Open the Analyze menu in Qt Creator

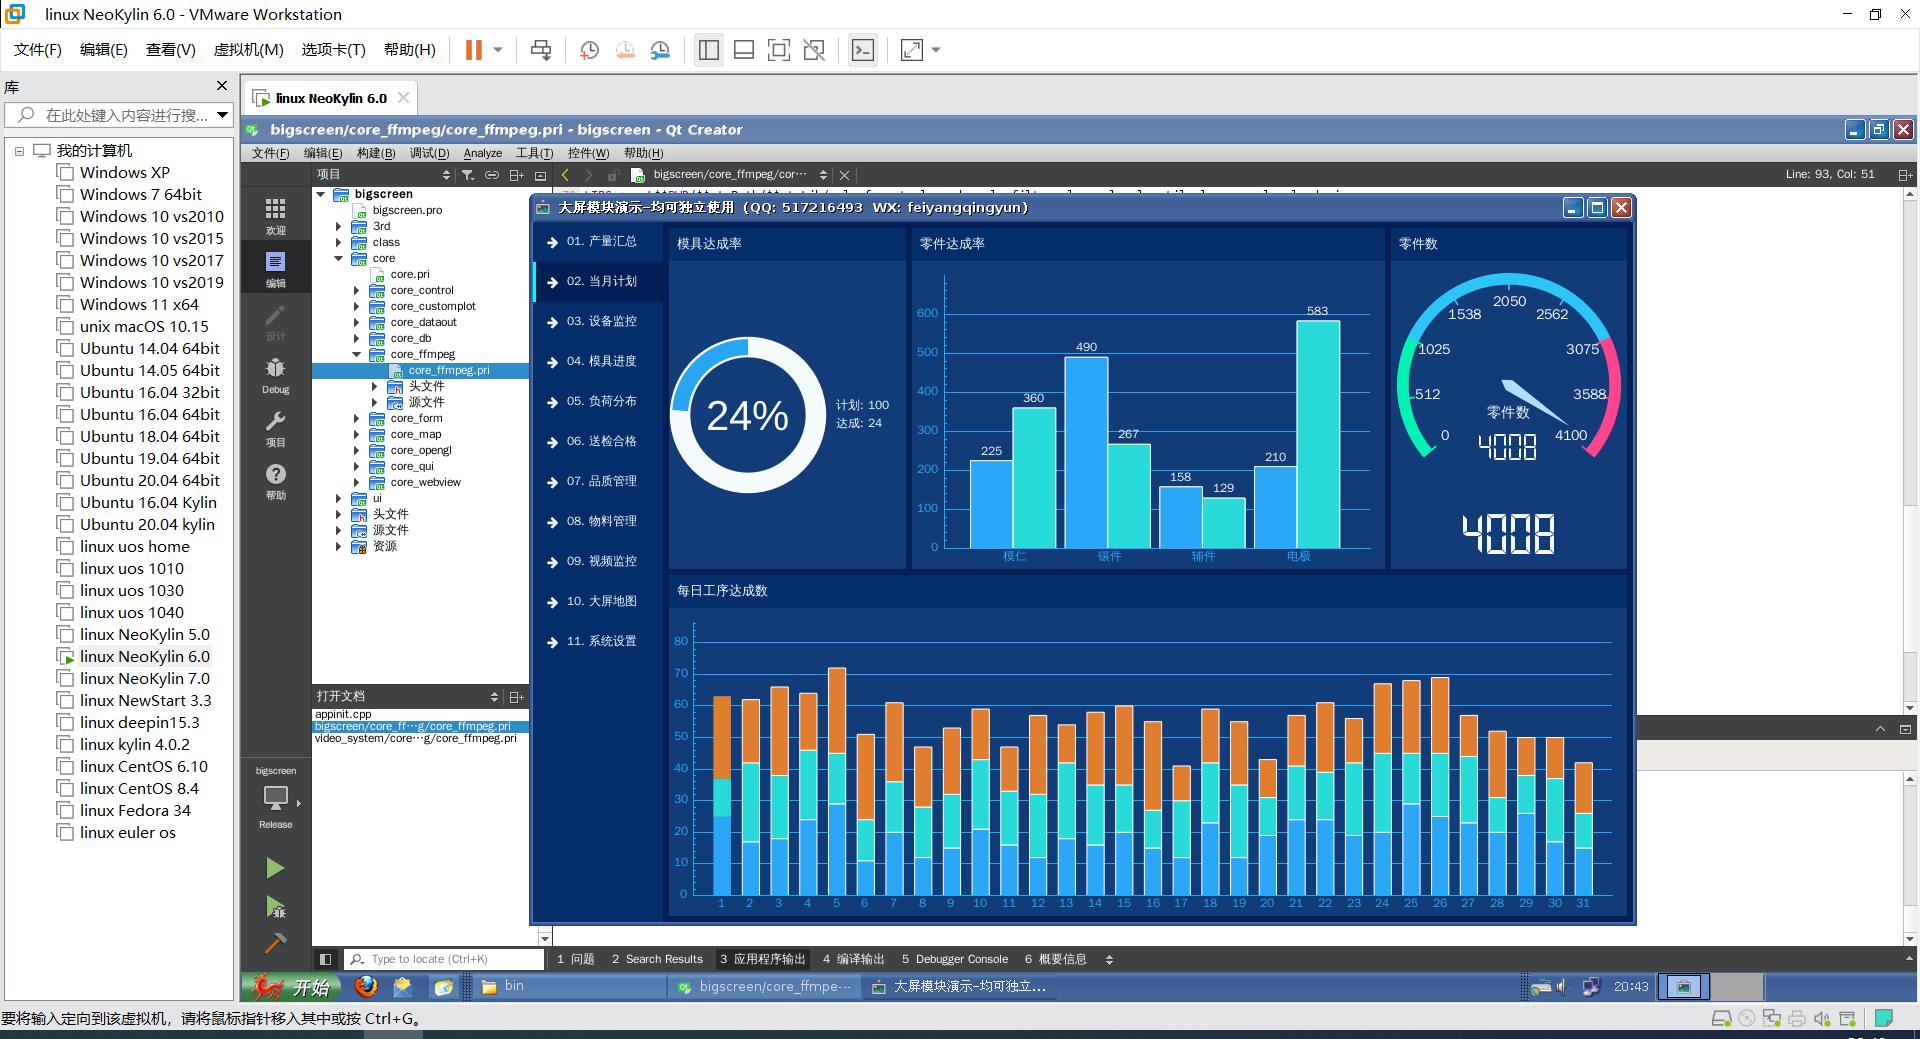click(x=482, y=153)
